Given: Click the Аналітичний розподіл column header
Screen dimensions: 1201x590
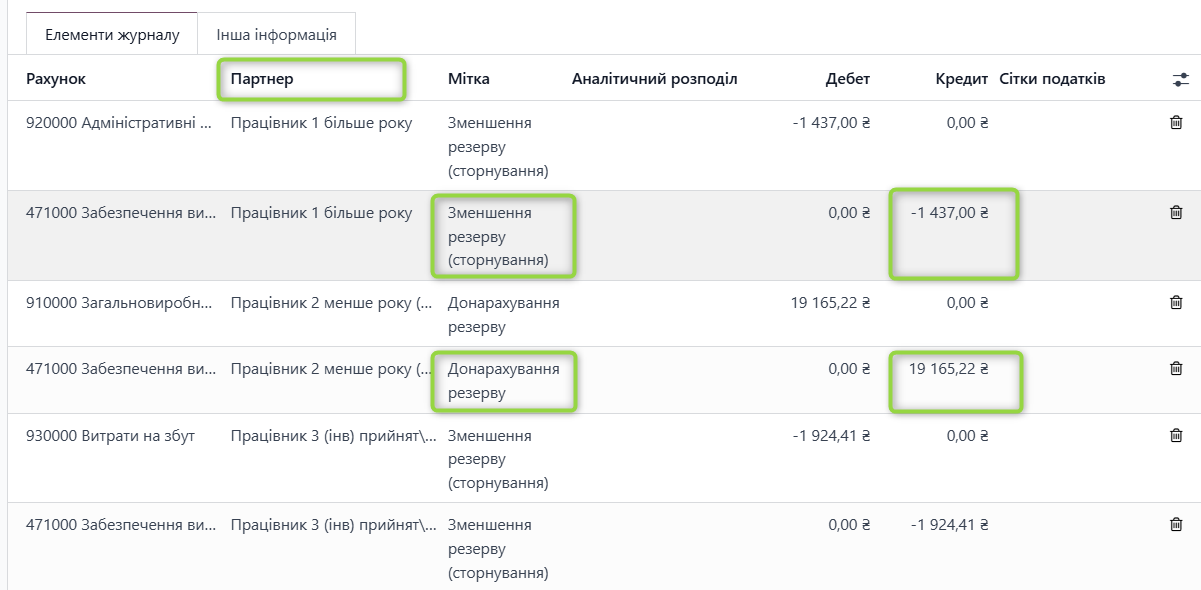Looking at the screenshot, I should point(654,79).
